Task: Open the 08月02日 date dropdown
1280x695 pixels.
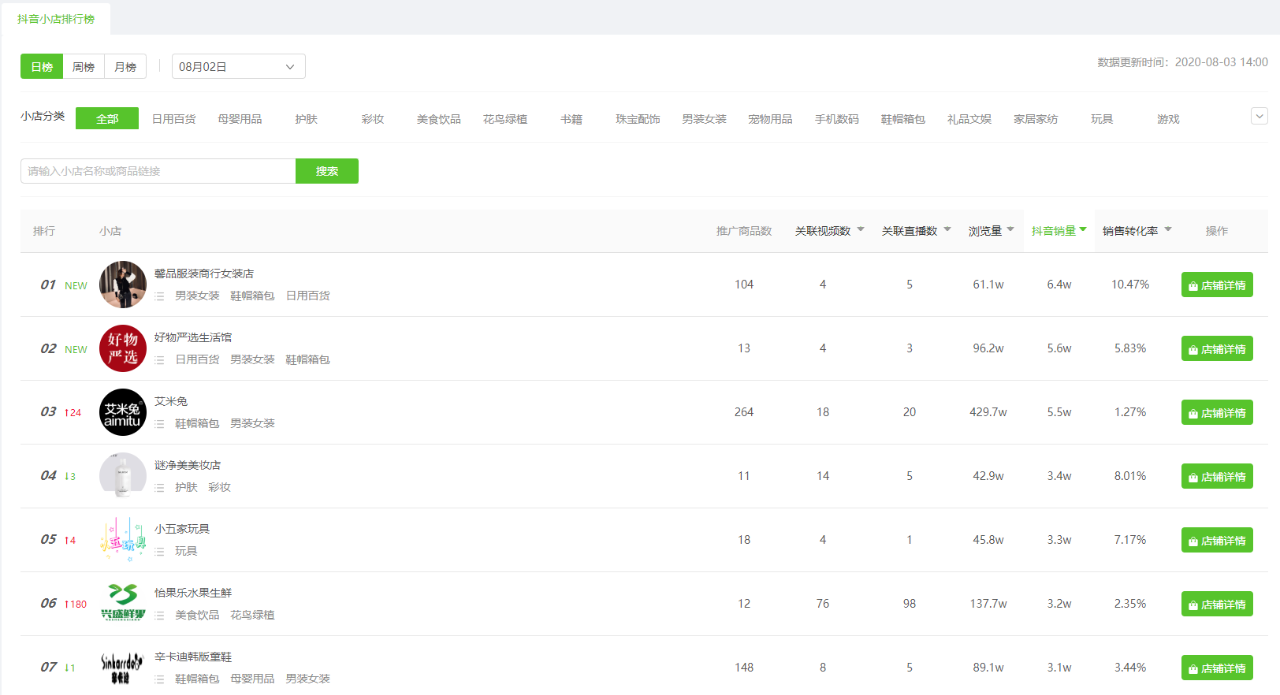Action: coord(239,67)
